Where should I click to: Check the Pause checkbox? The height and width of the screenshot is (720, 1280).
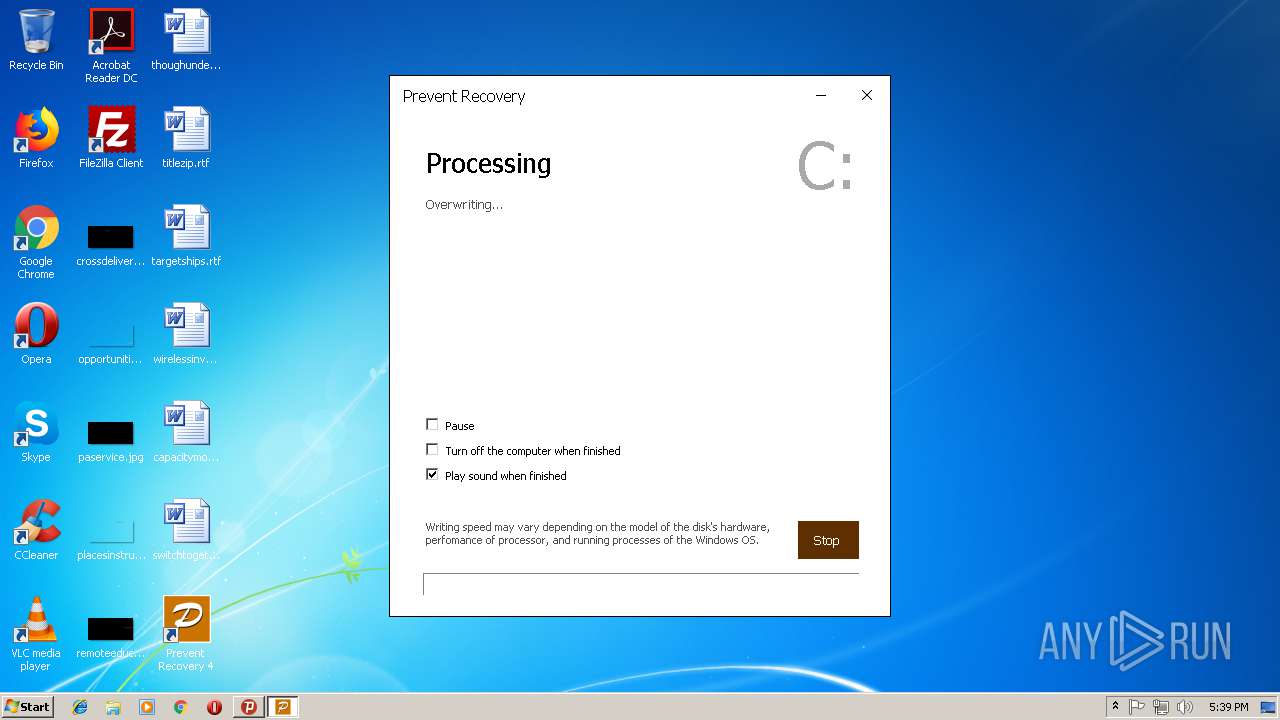click(x=432, y=424)
